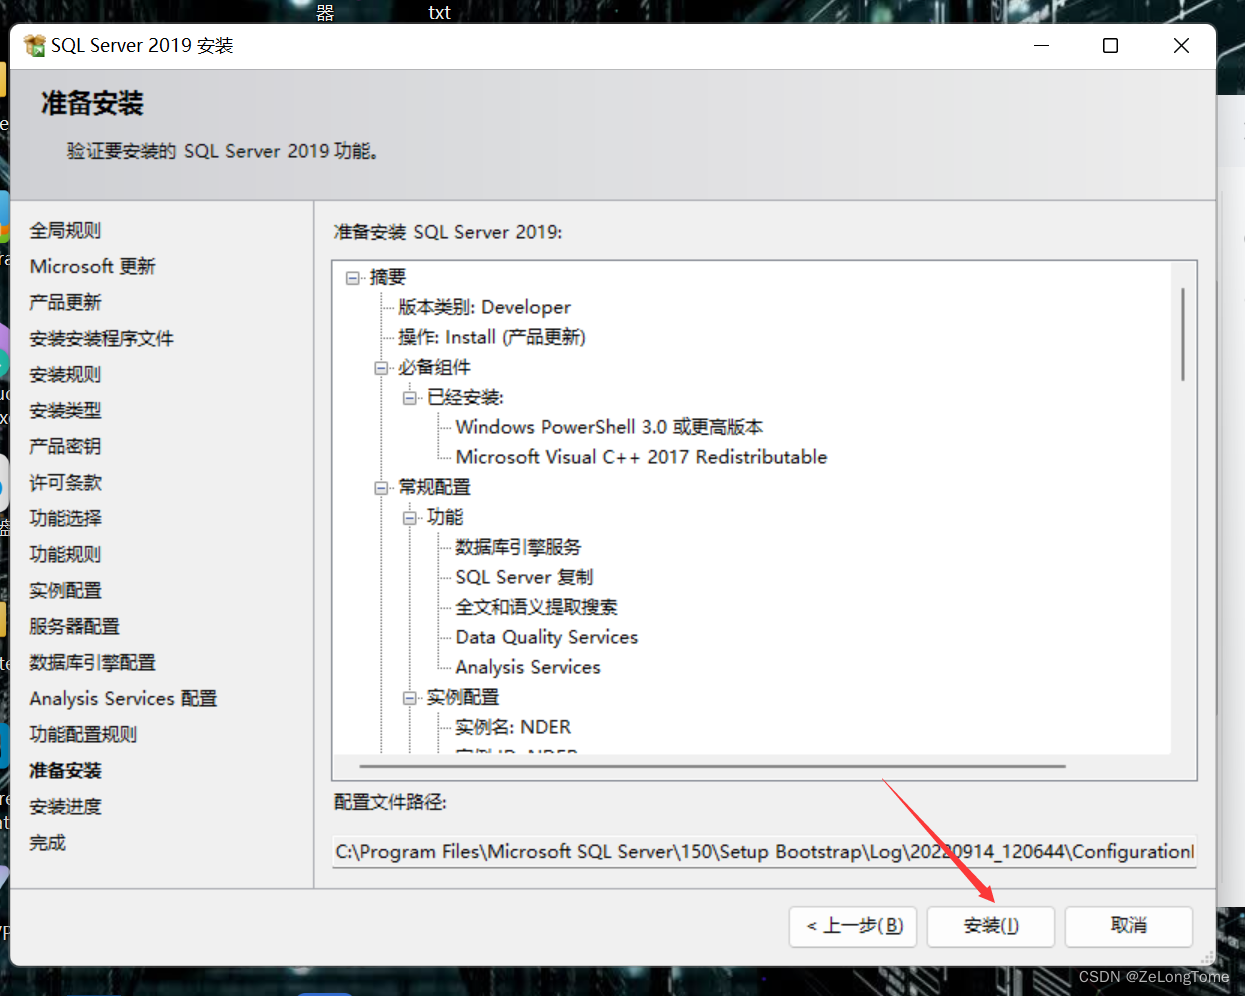Collapse the 已经安装 tree node

410,397
